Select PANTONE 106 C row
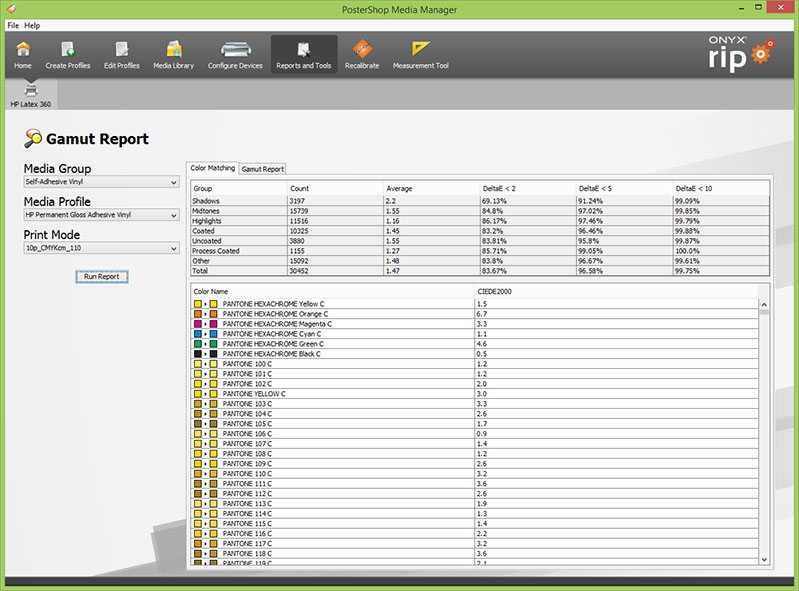This screenshot has height=591, width=799. pos(475,434)
